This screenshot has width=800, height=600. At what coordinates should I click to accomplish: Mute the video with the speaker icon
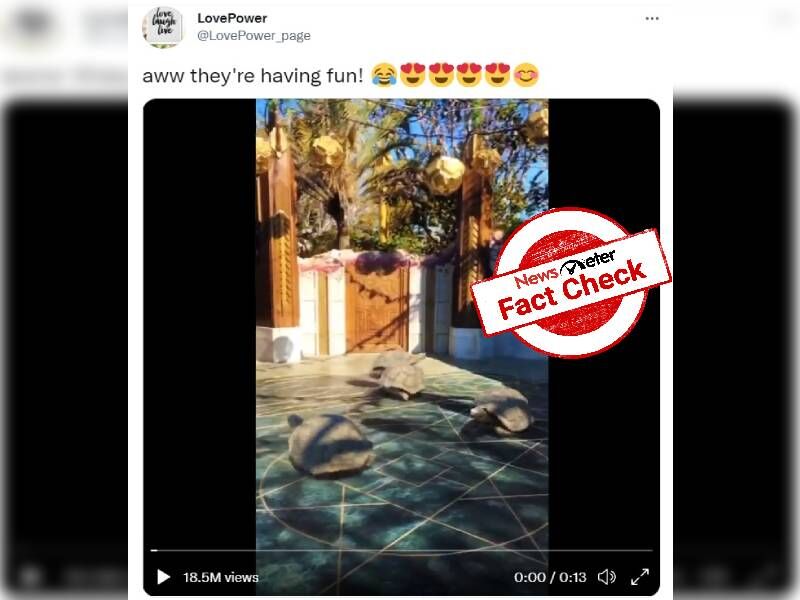tap(607, 577)
